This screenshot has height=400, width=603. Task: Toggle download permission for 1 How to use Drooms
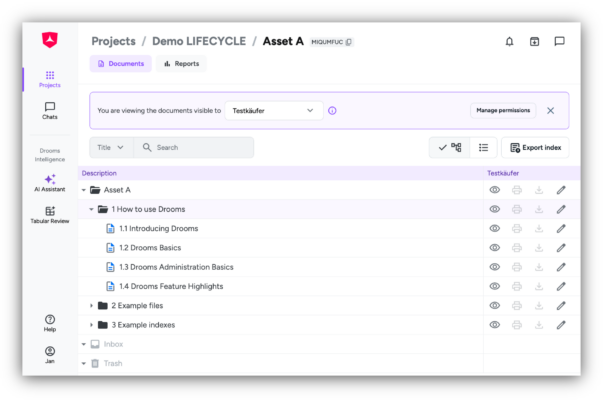pos(539,209)
